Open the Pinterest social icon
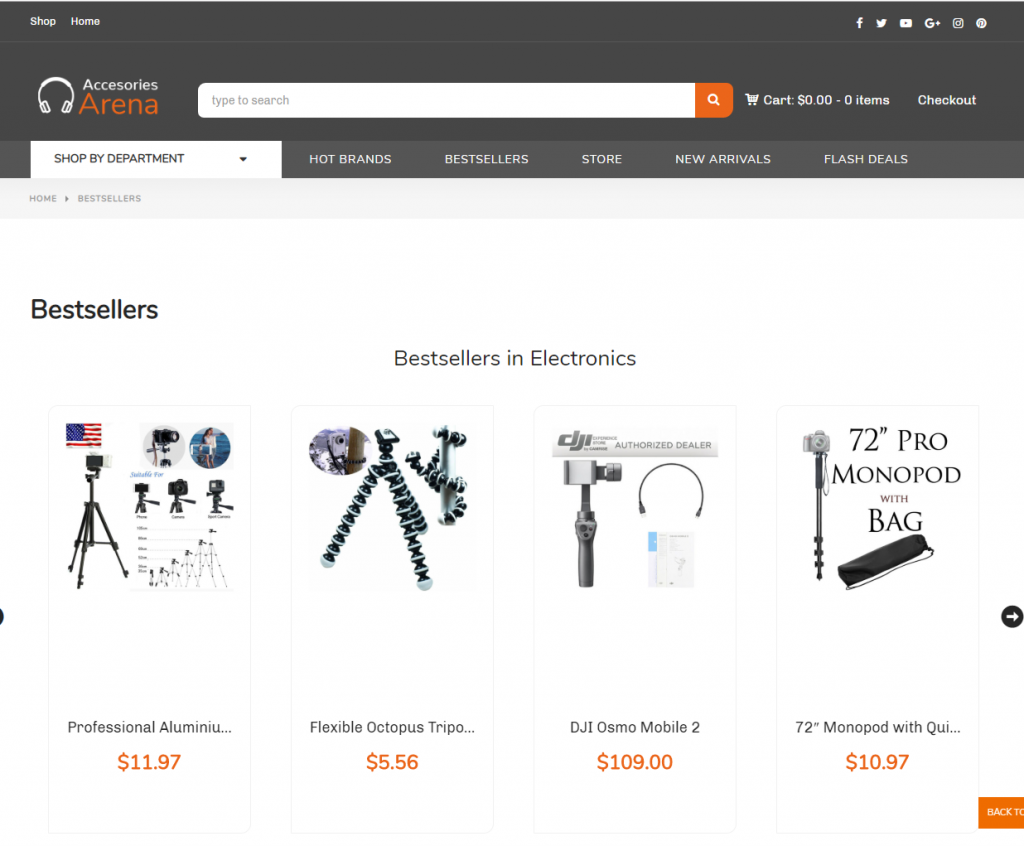This screenshot has height=846, width=1024. coord(981,23)
